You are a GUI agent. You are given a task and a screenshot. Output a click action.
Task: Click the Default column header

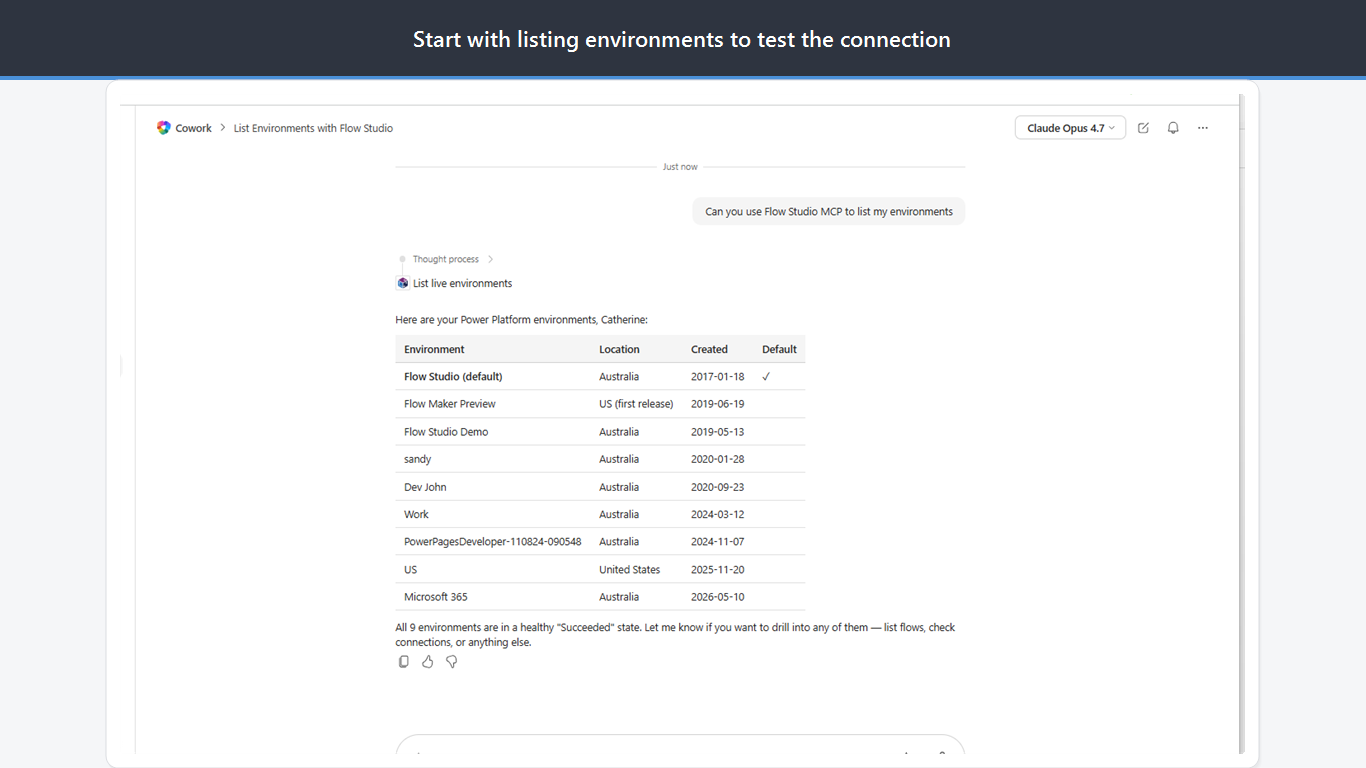(x=779, y=349)
